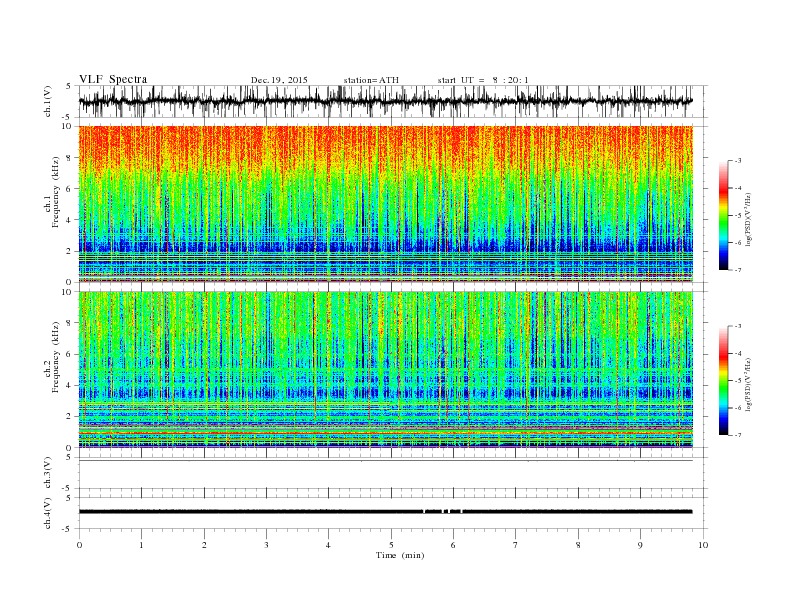
Task: Click time axis tick label "8"
Action: coord(578,545)
